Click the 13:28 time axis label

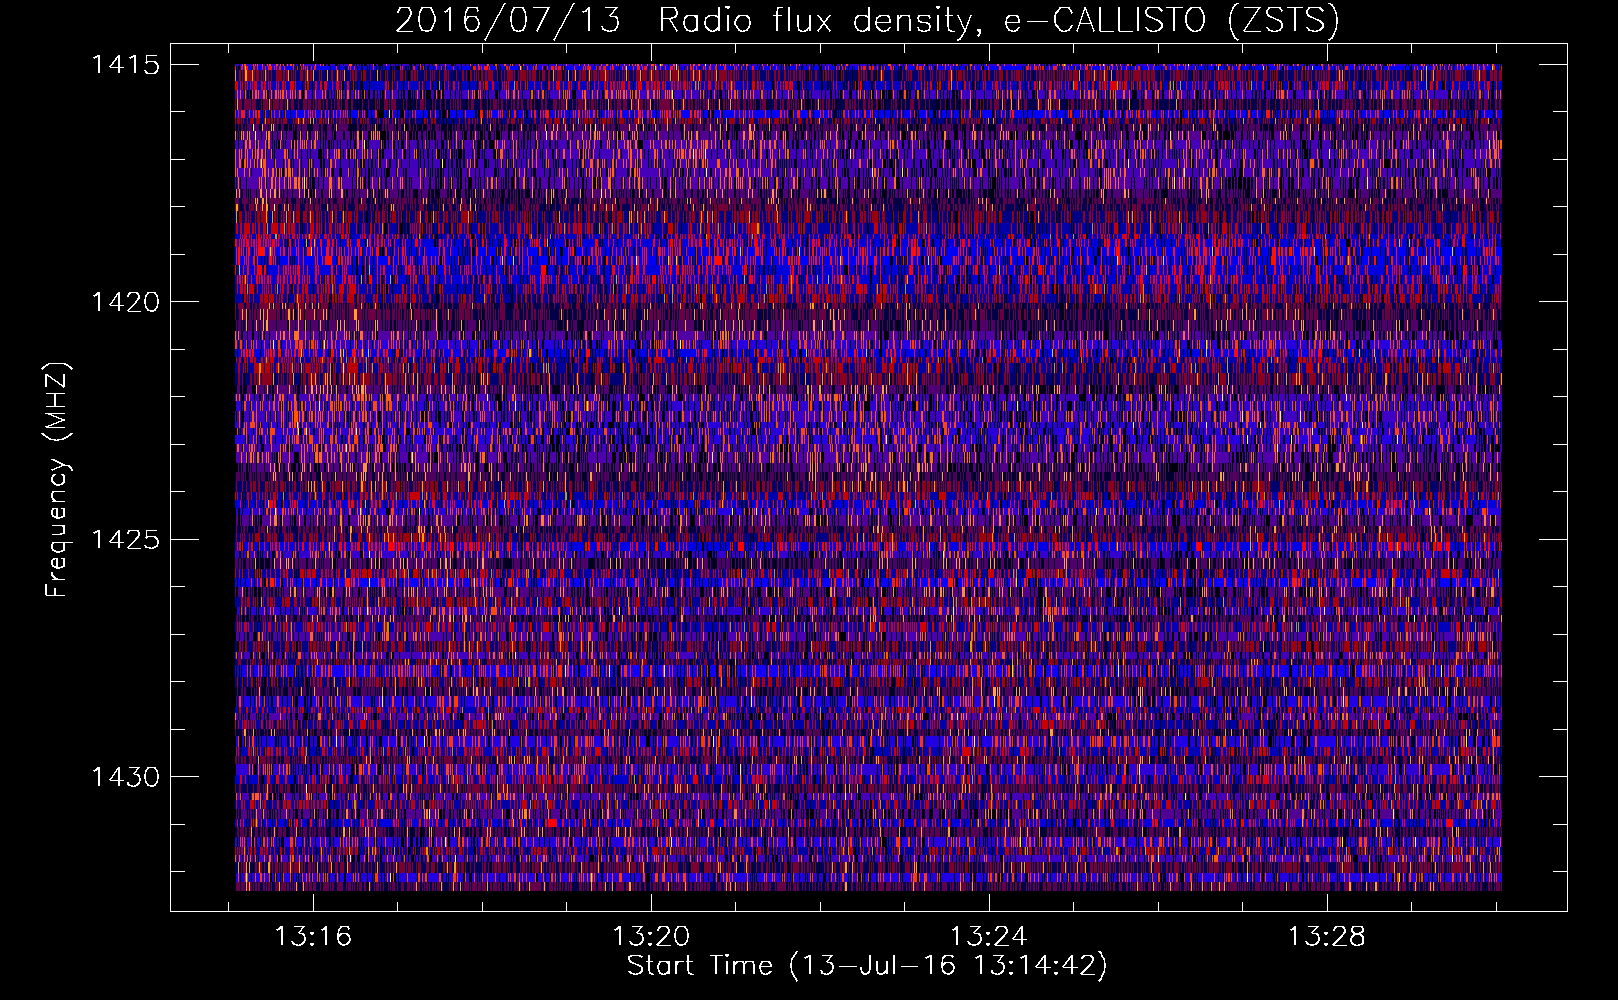click(x=1326, y=937)
